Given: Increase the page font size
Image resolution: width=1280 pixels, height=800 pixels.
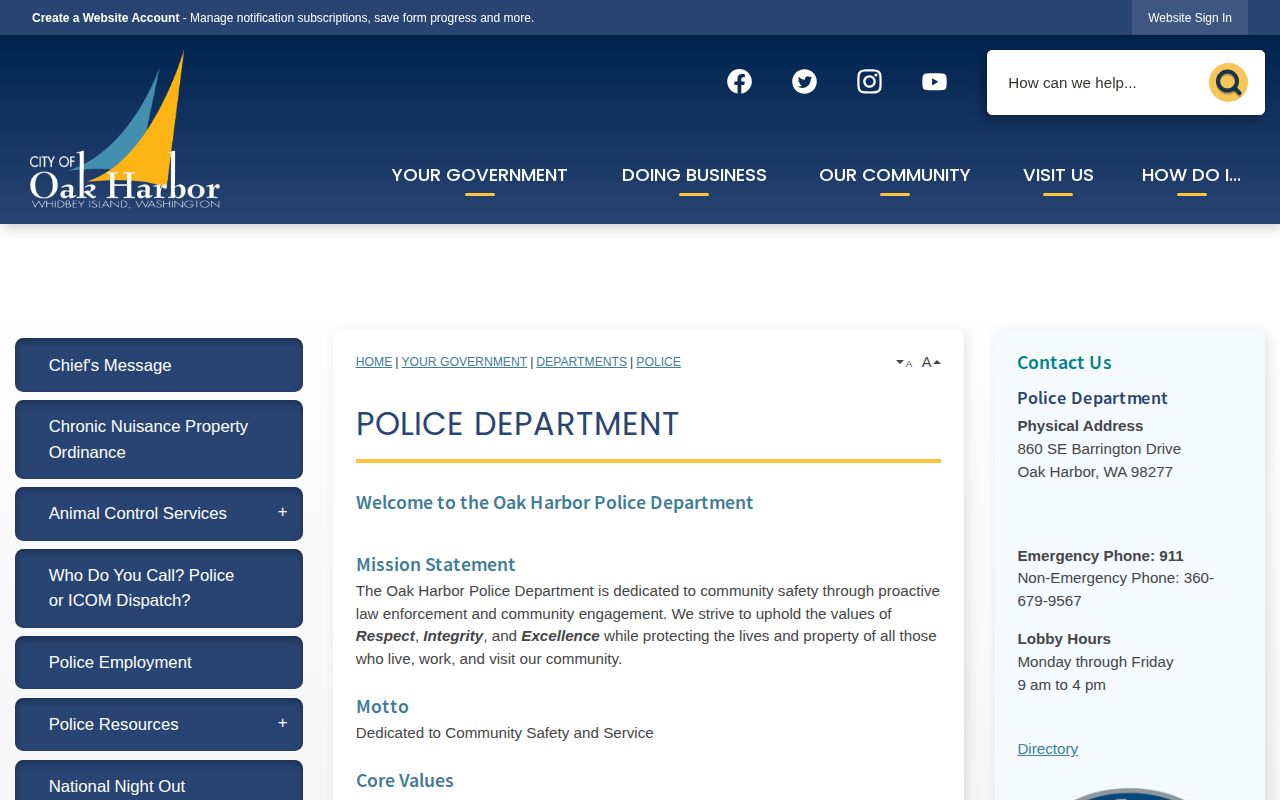Looking at the screenshot, I should click(x=931, y=362).
